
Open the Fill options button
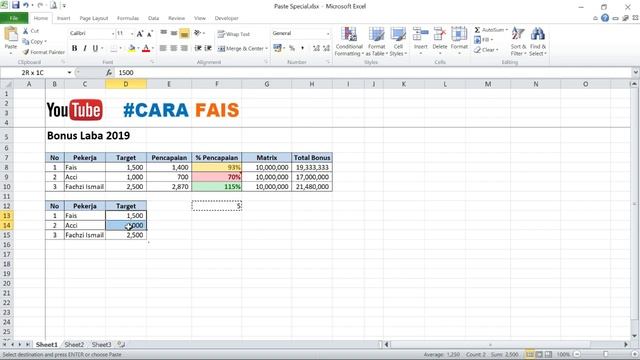(x=483, y=40)
